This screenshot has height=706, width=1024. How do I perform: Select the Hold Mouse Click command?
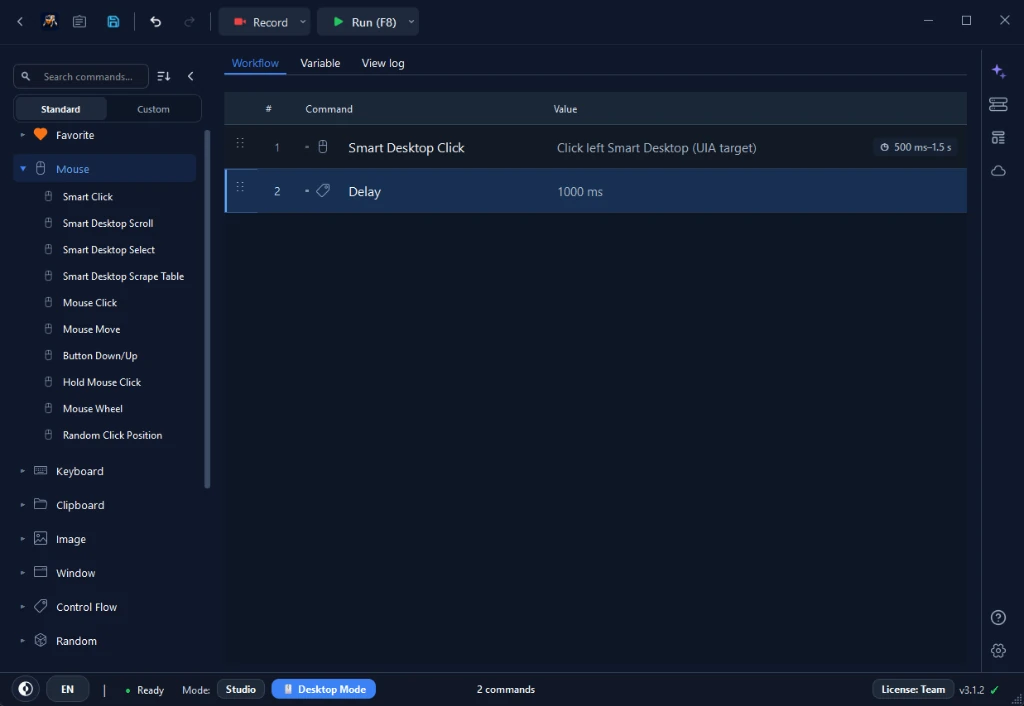[102, 382]
